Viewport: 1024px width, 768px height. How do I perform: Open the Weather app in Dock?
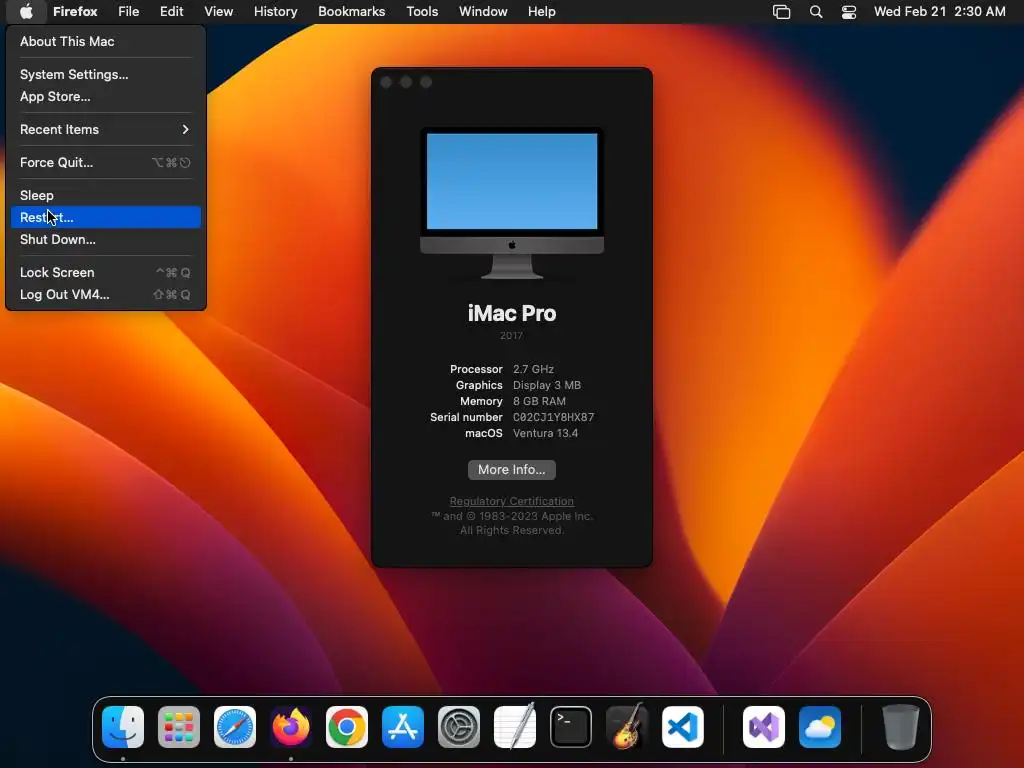click(x=820, y=727)
